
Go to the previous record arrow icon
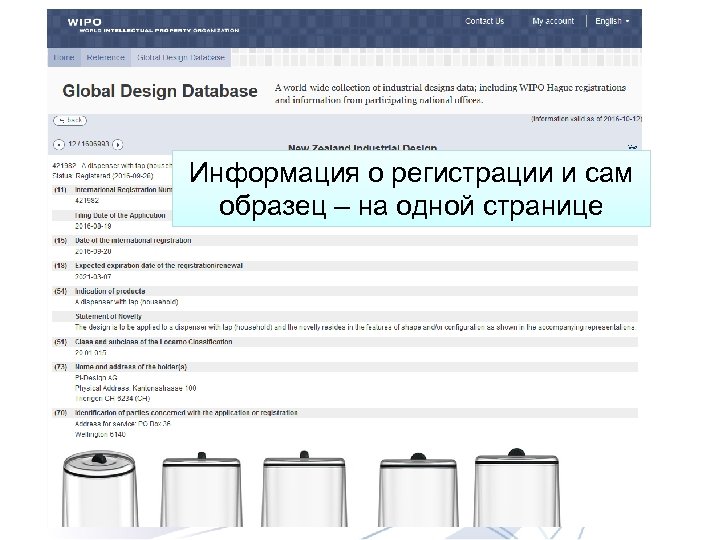[59, 145]
